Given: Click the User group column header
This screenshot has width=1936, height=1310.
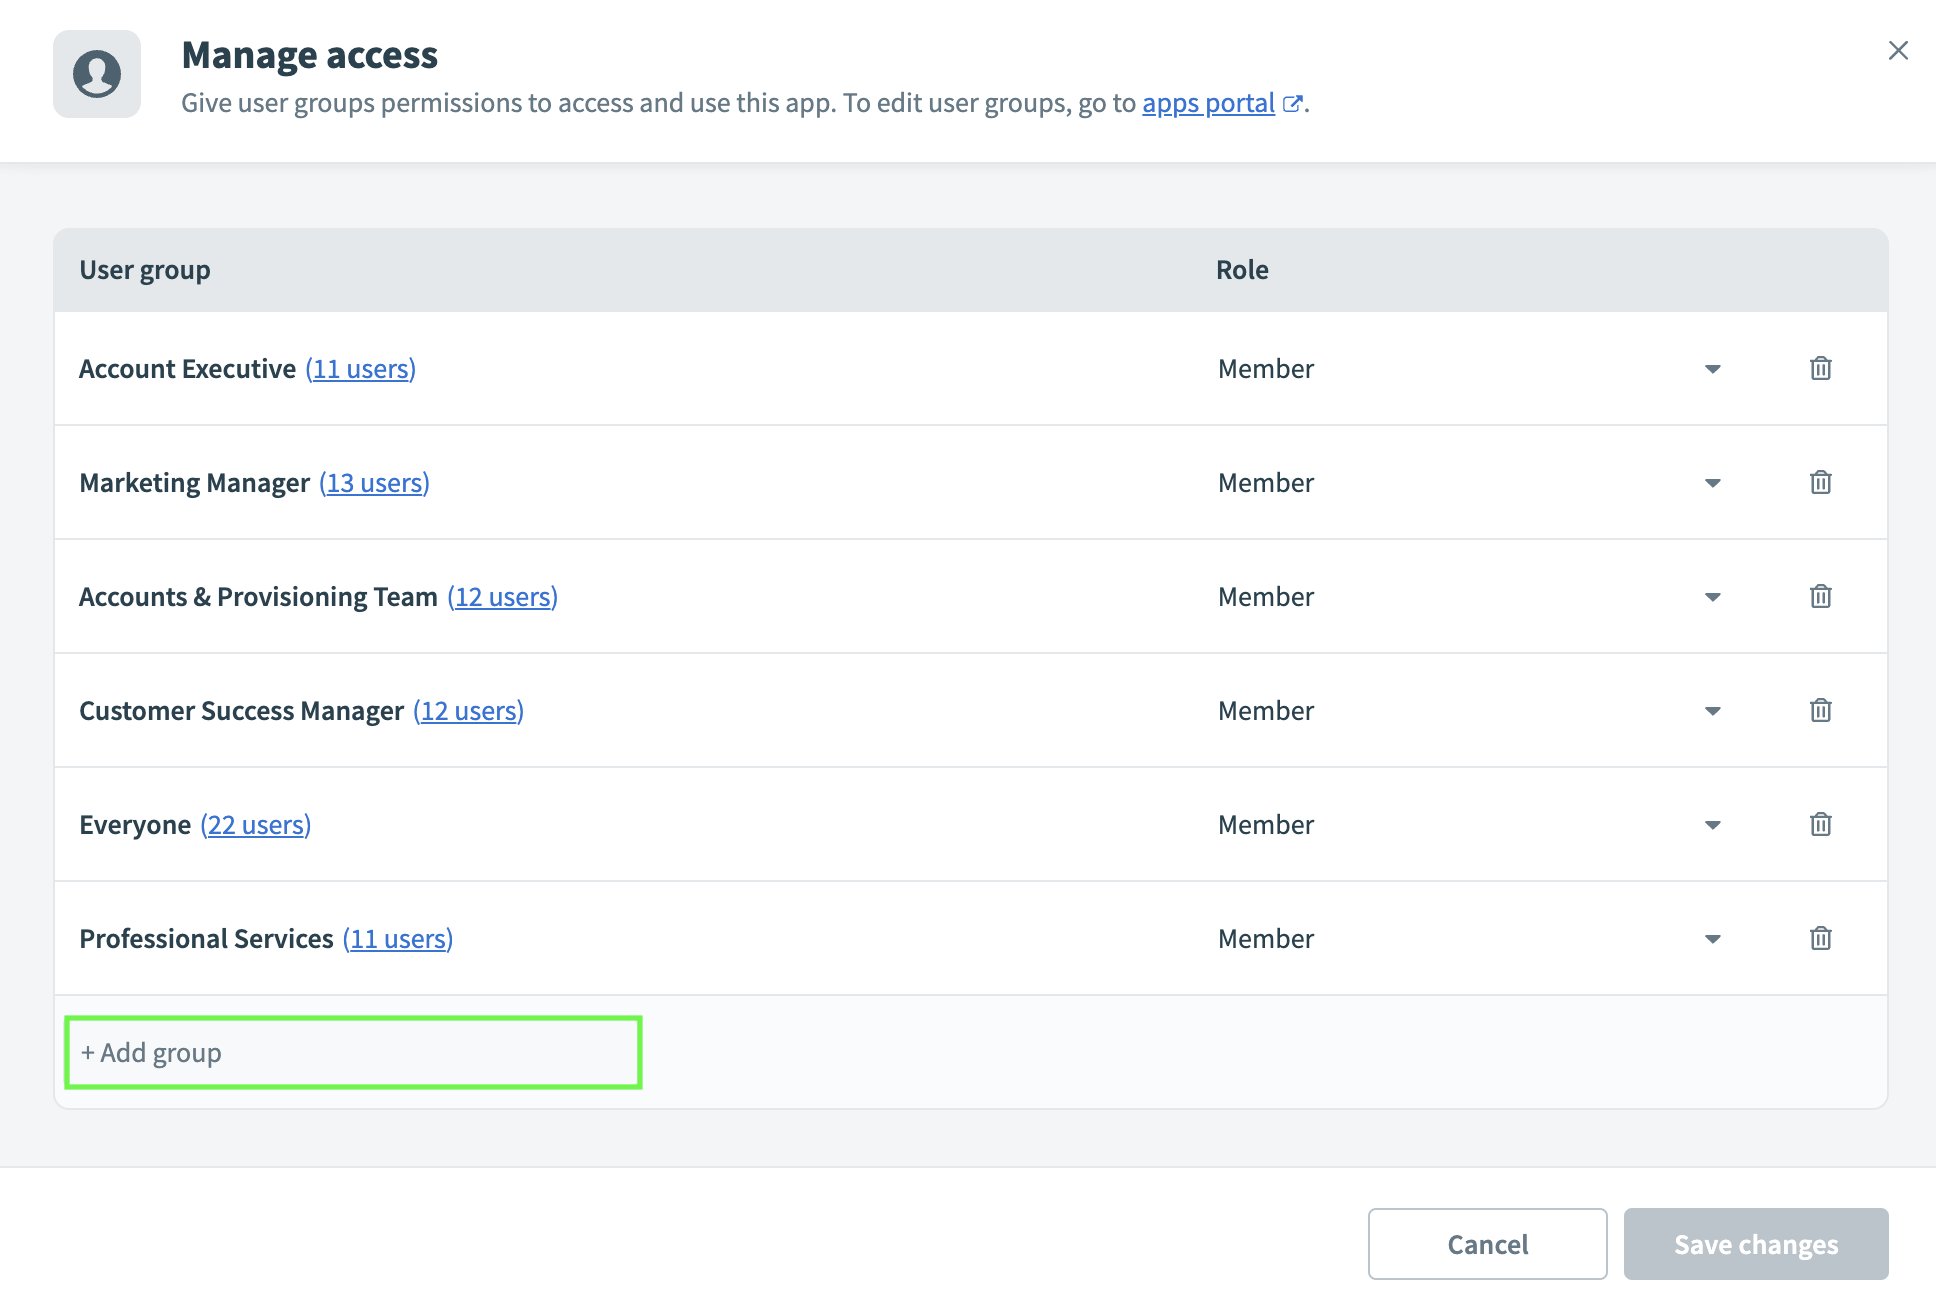Looking at the screenshot, I should 145,270.
